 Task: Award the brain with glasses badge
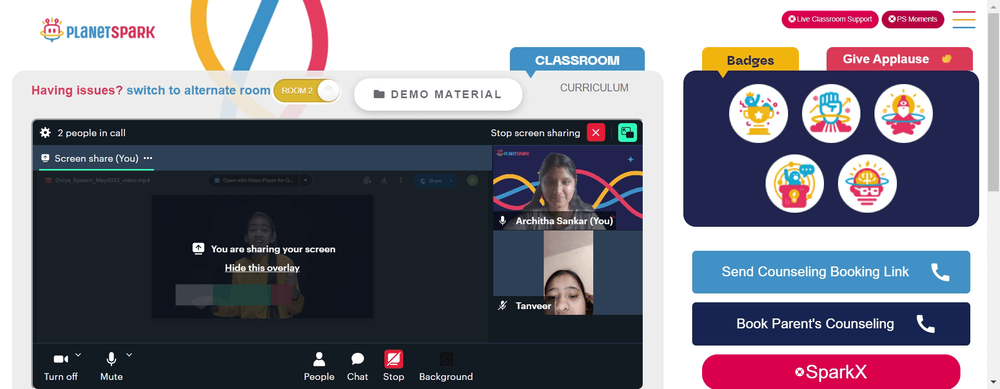click(867, 184)
